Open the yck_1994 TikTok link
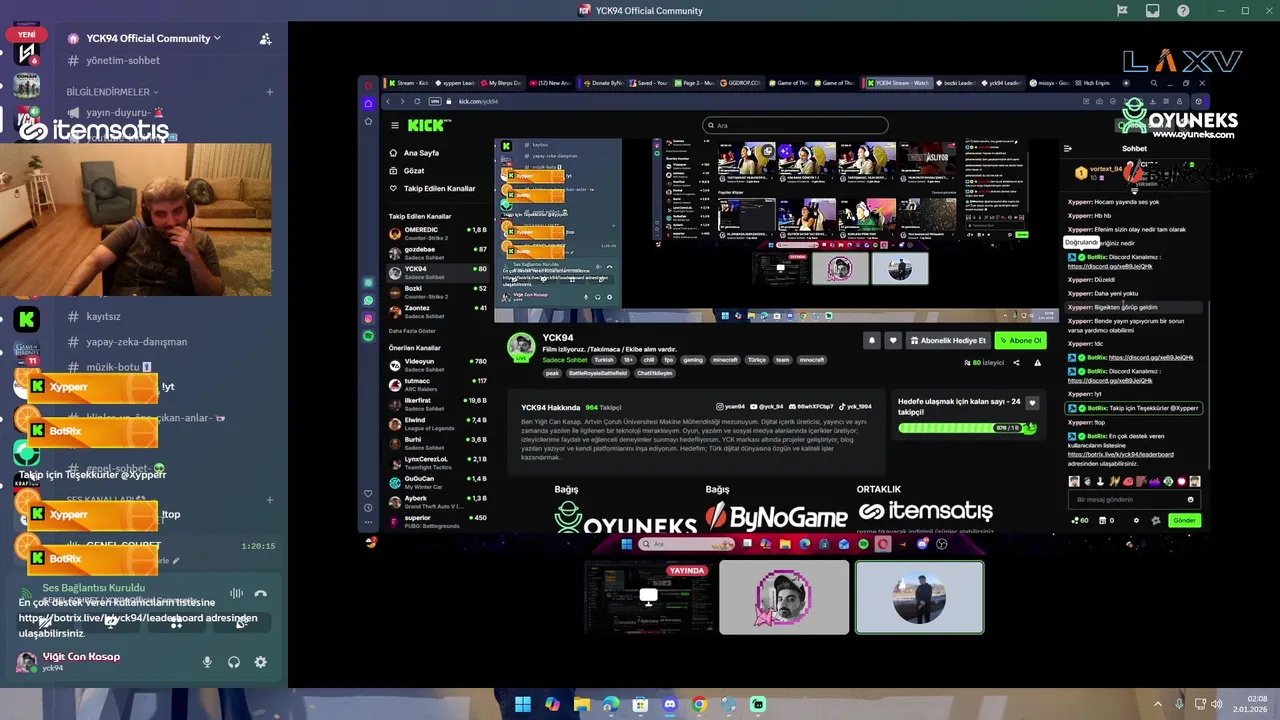 [x=856, y=407]
